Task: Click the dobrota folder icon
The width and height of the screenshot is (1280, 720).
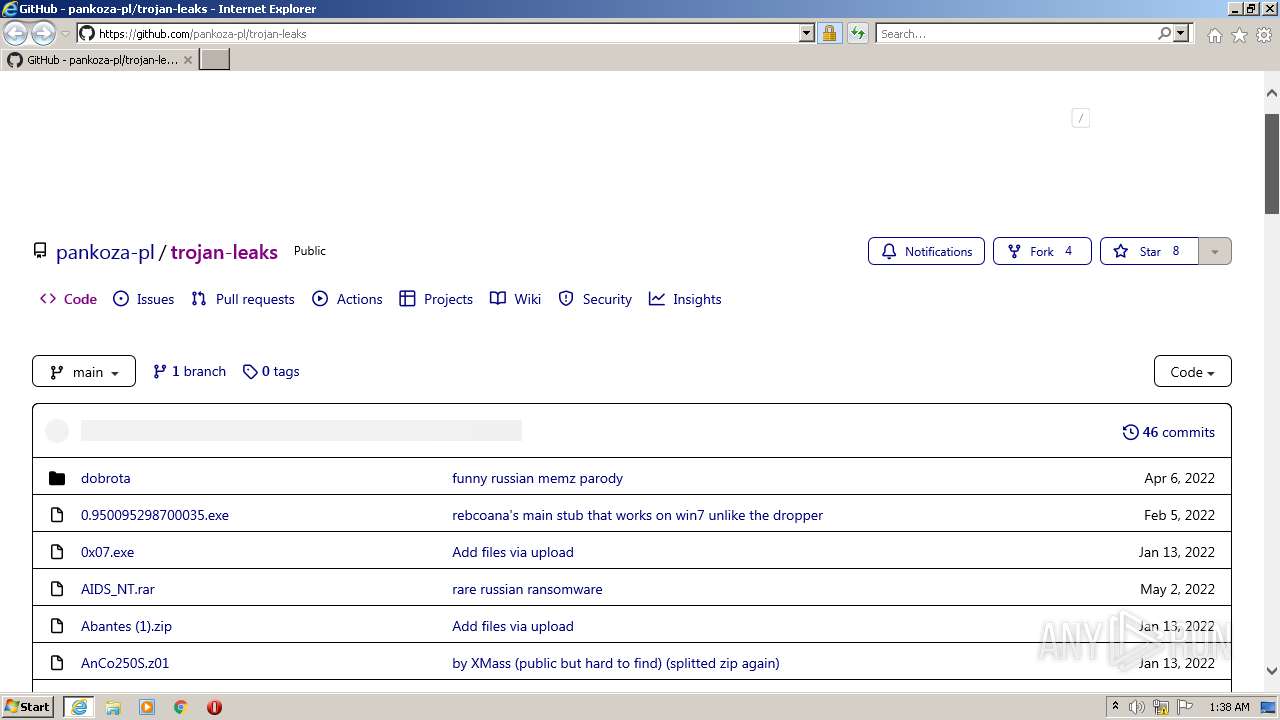Action: click(x=57, y=478)
